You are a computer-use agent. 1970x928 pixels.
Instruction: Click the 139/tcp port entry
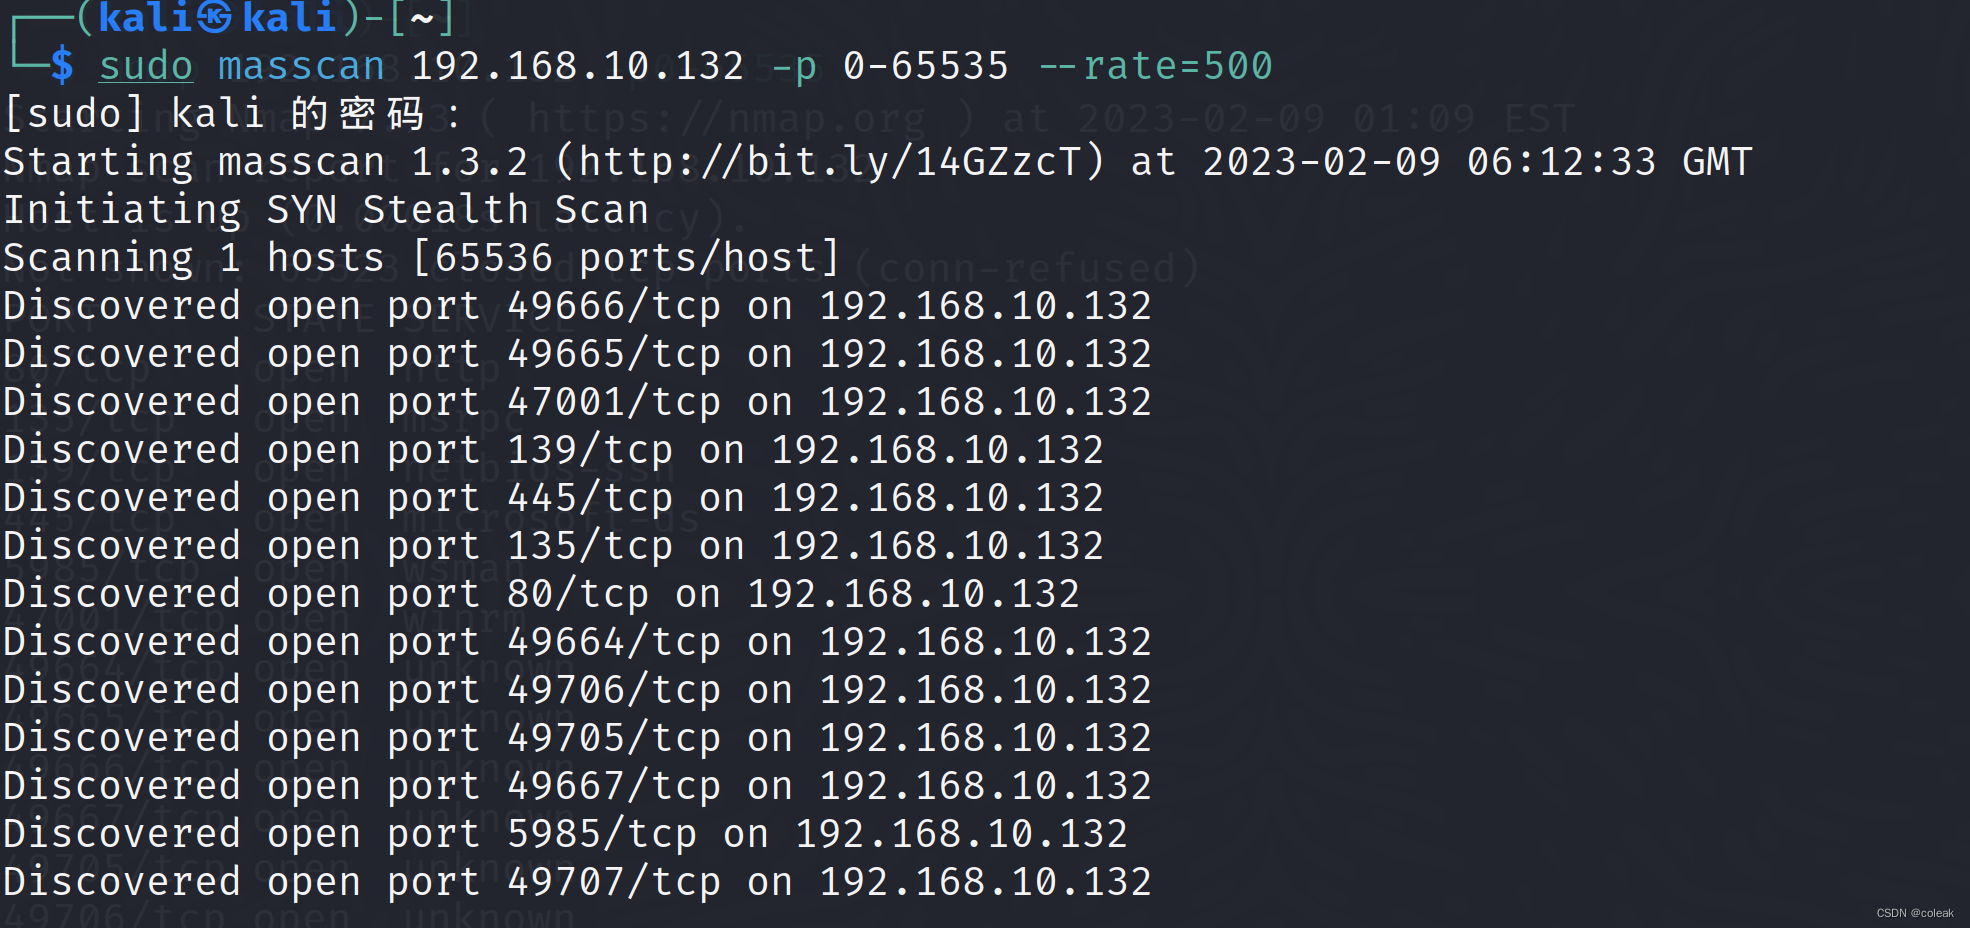tap(589, 450)
